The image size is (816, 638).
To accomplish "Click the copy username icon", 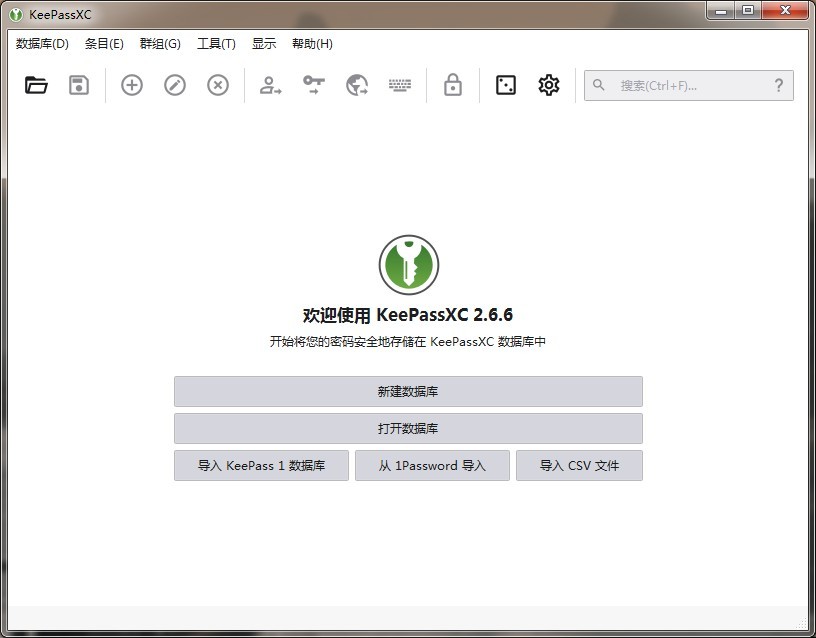I will 269,85.
